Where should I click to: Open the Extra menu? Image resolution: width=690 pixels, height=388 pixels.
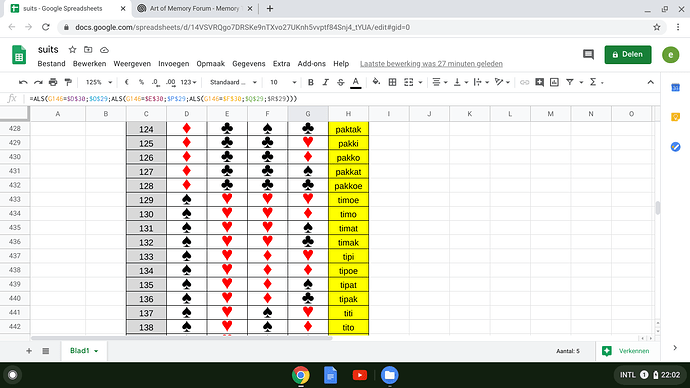pos(281,64)
